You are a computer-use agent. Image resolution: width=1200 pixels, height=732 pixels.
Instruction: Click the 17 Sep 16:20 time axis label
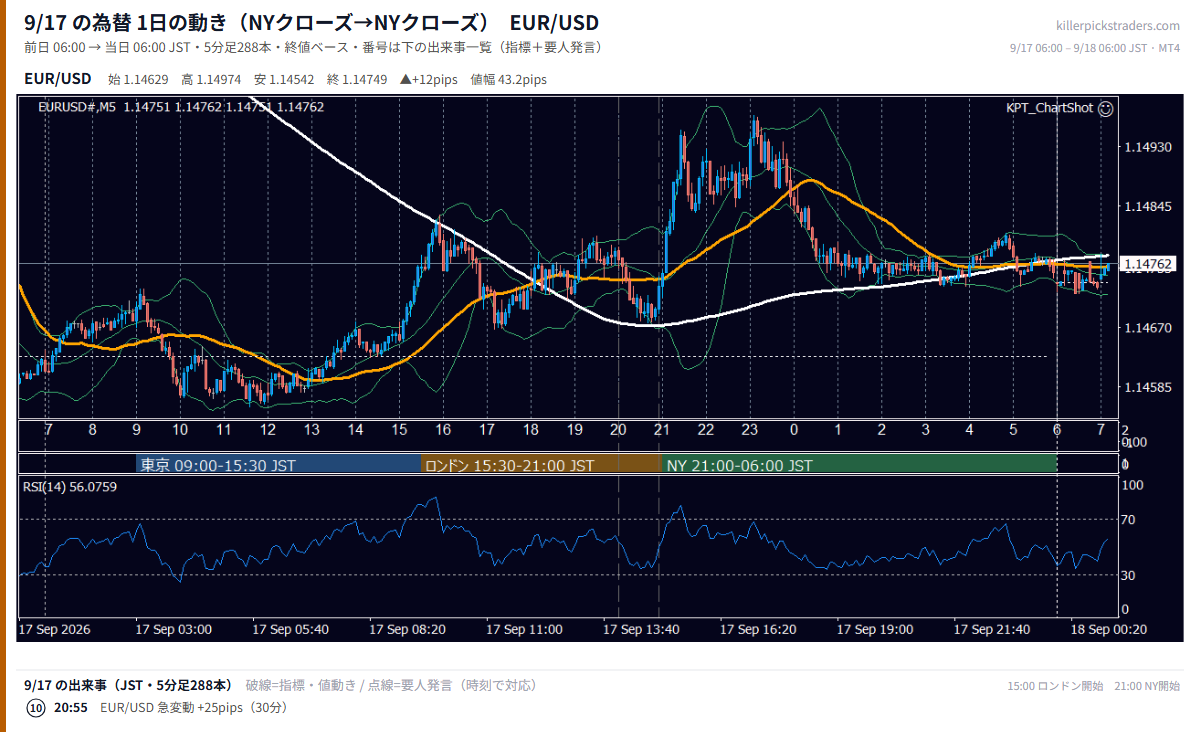click(x=759, y=630)
